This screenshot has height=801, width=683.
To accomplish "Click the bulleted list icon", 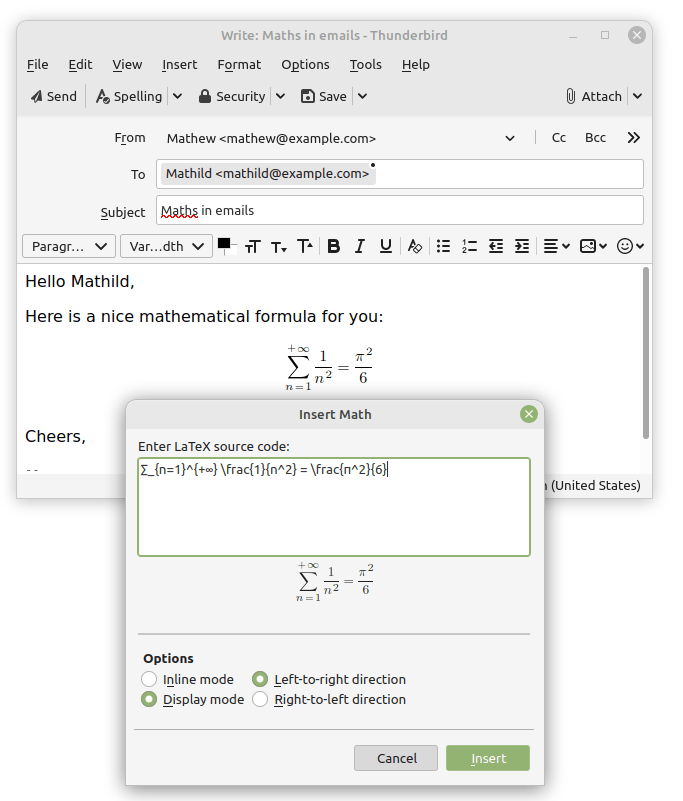I will coord(443,246).
